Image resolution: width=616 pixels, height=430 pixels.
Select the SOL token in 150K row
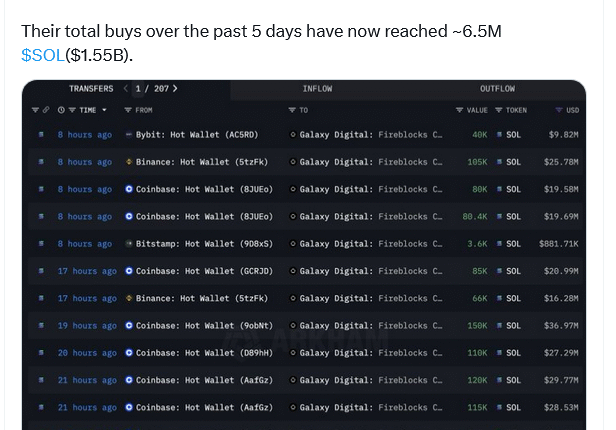click(512, 326)
